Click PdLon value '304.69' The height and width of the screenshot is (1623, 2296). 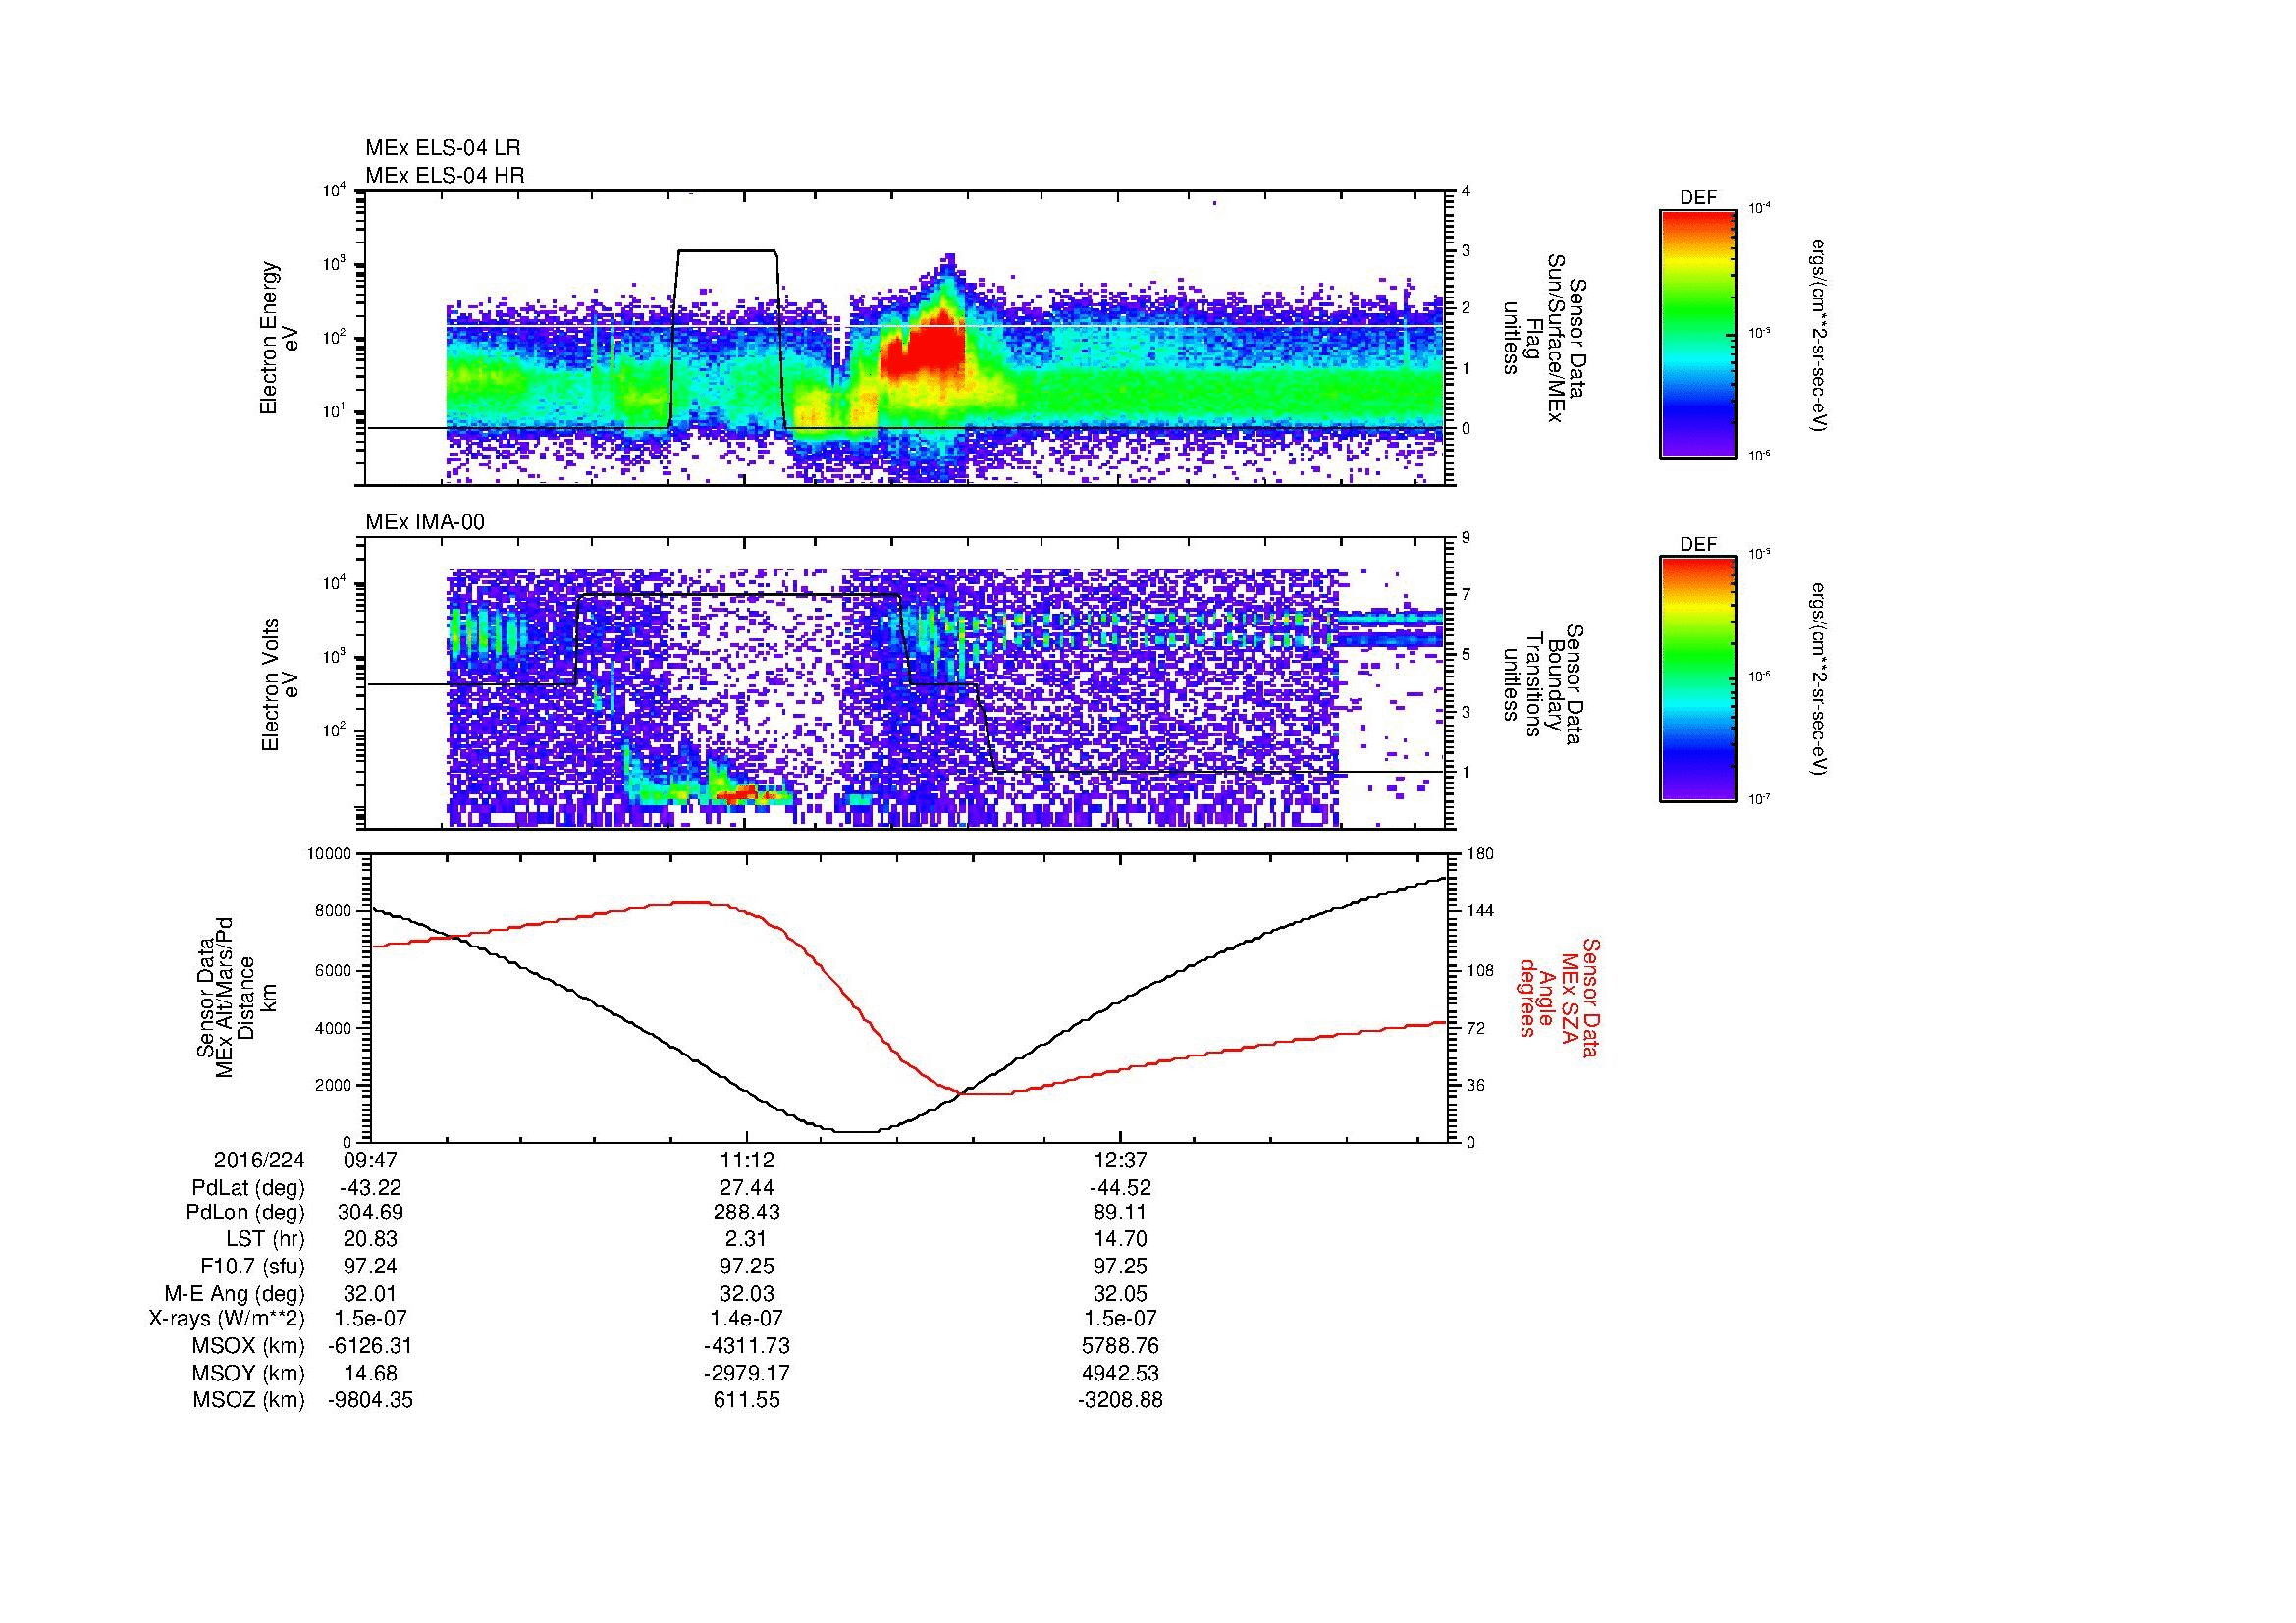[x=371, y=1212]
